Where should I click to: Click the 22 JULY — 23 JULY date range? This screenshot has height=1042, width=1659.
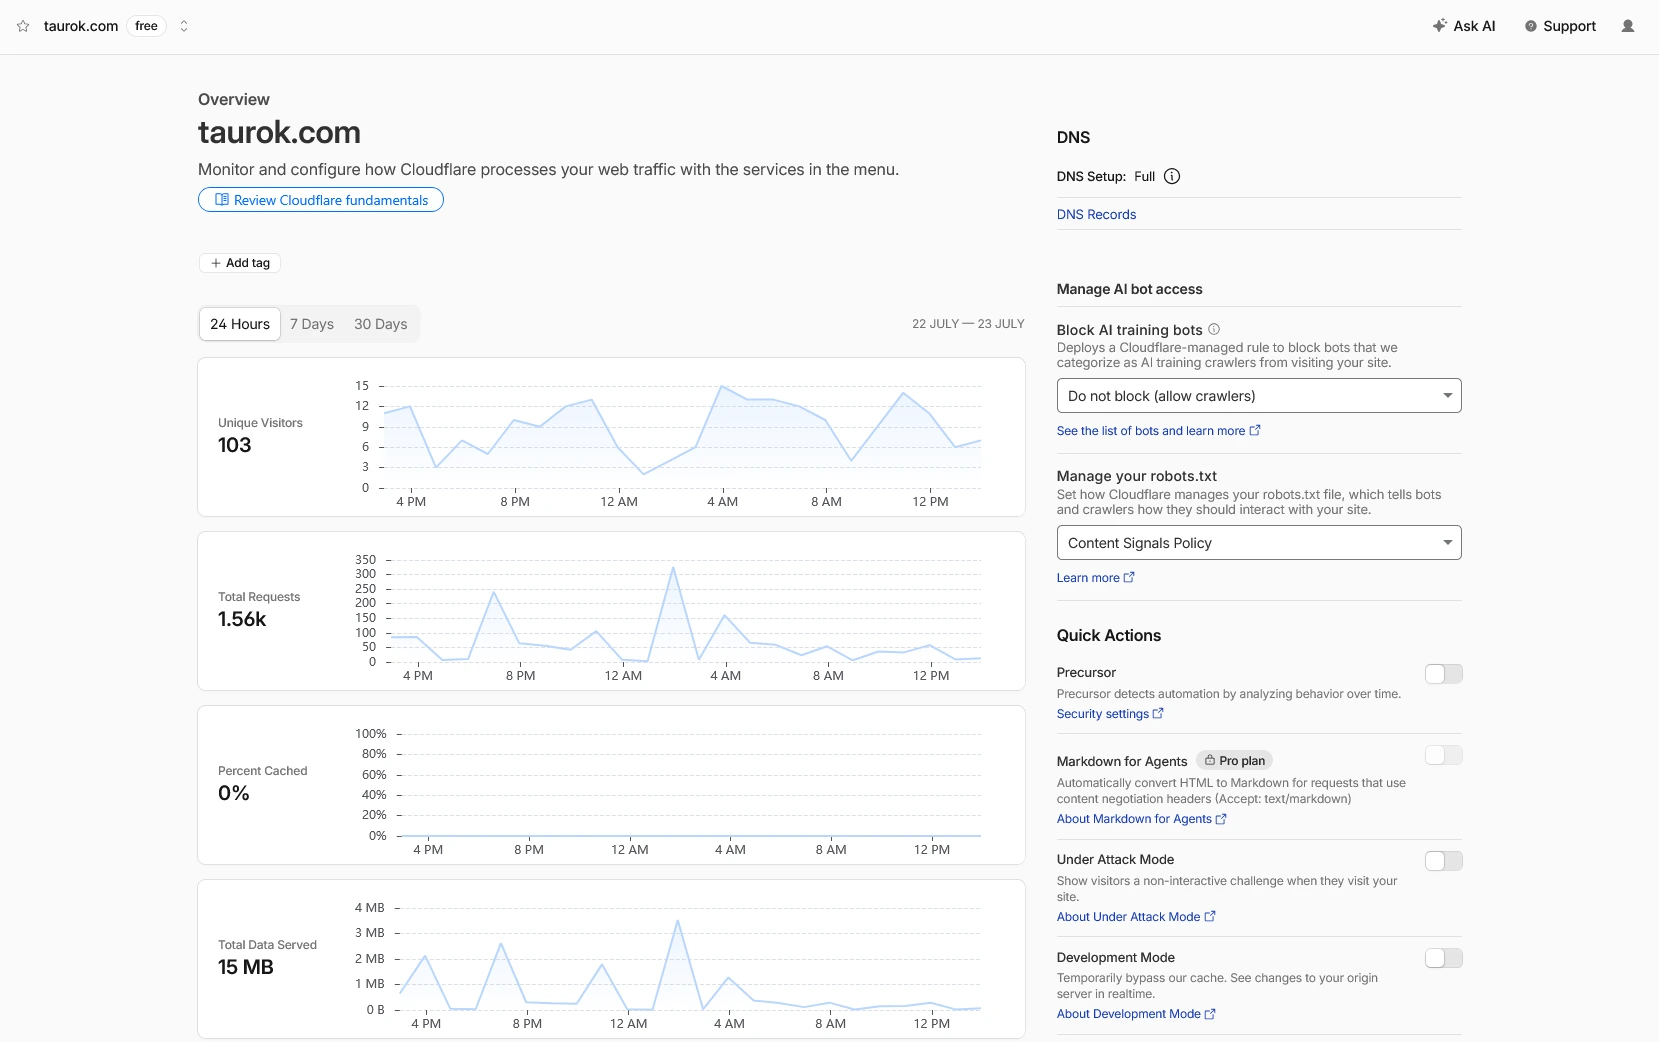[x=968, y=324]
